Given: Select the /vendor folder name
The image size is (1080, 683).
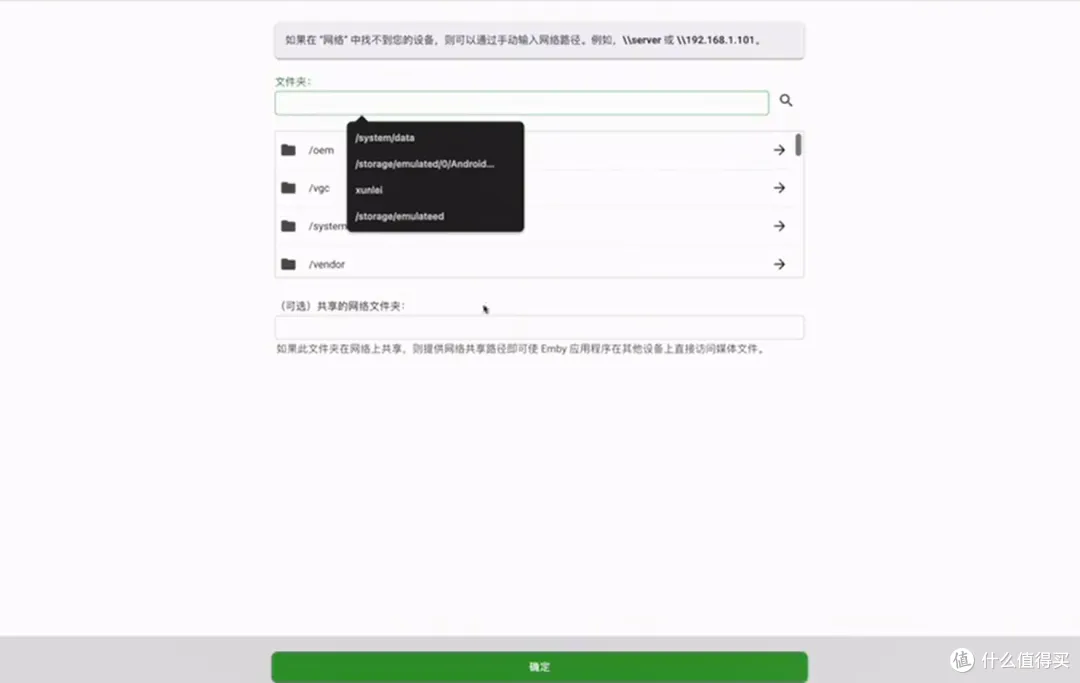Looking at the screenshot, I should [327, 265].
